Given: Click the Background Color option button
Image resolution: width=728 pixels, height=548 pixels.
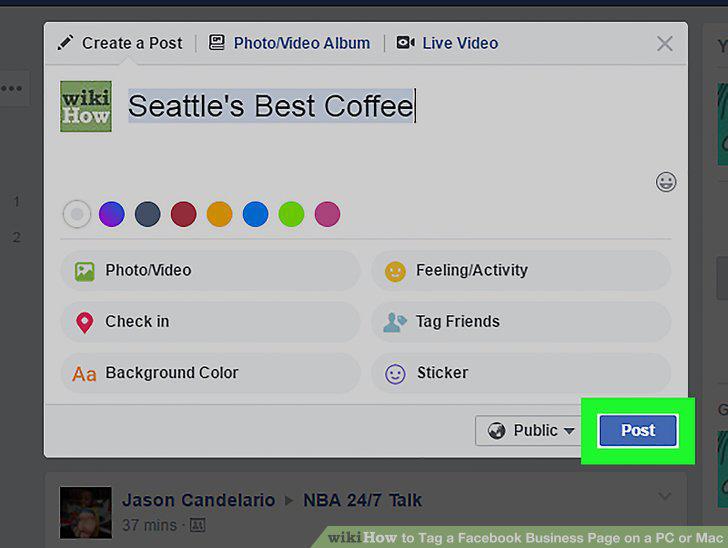Looking at the screenshot, I should coord(210,373).
